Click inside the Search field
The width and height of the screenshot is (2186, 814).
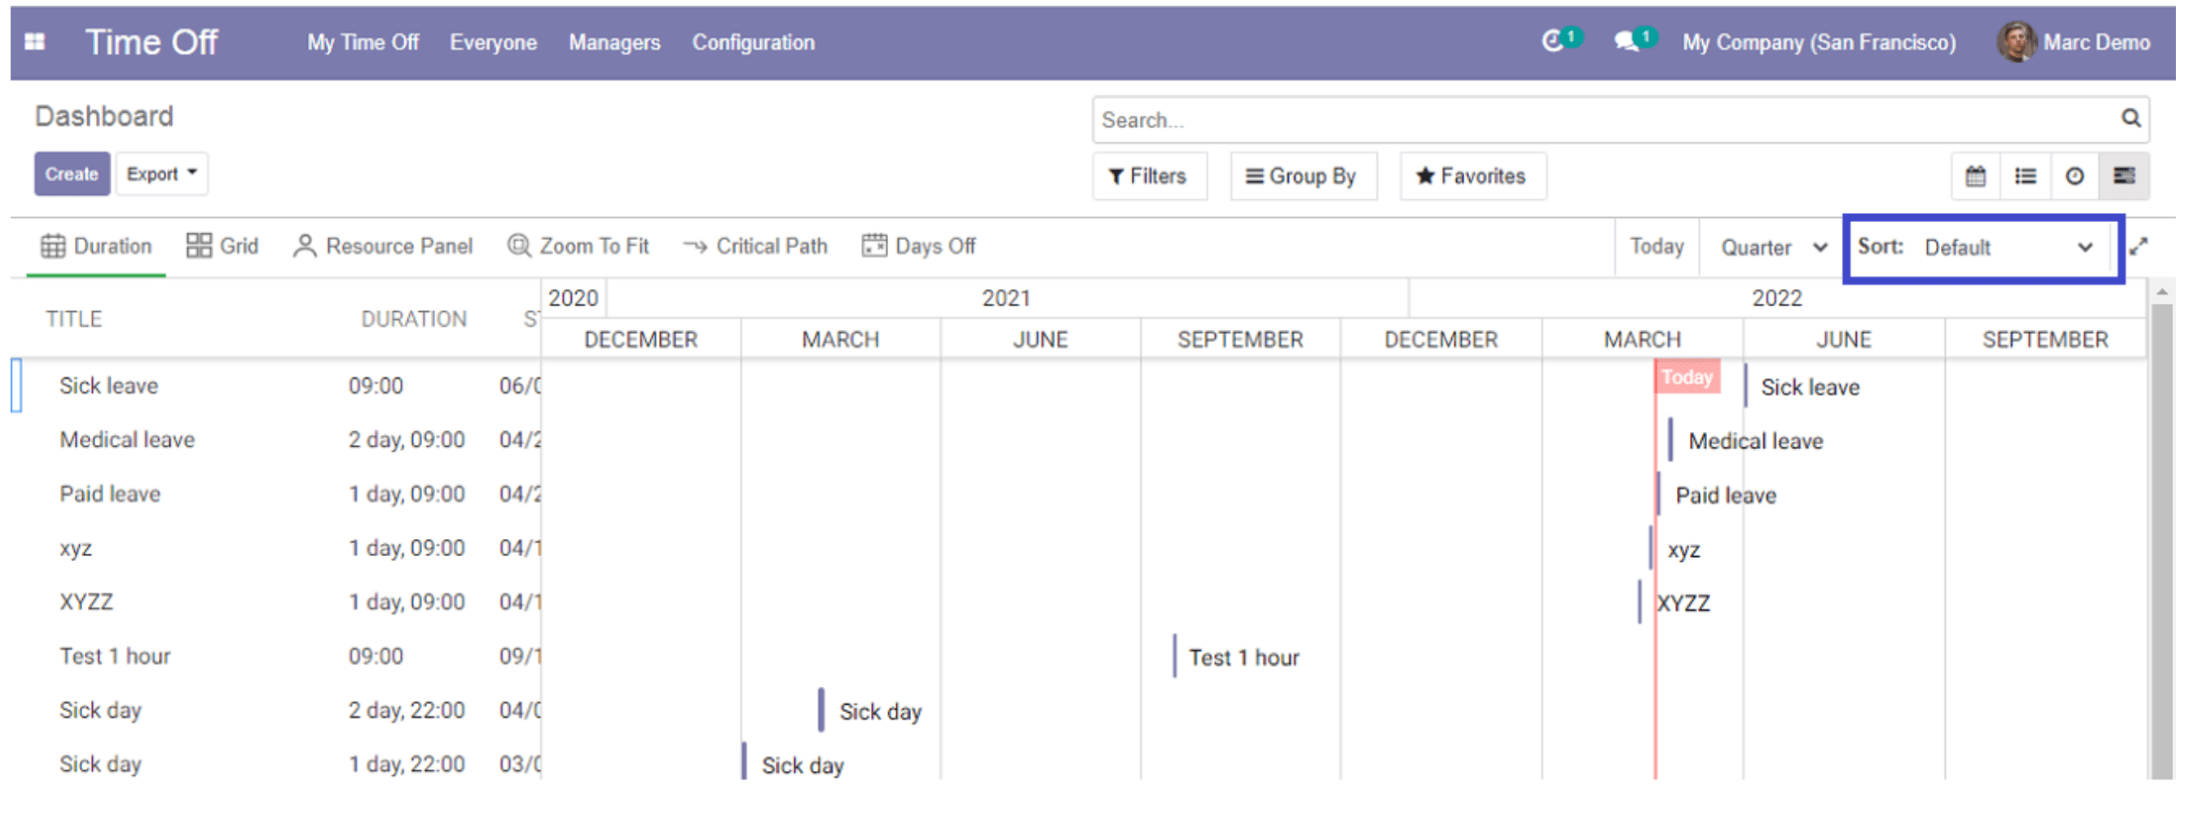pyautogui.click(x=1600, y=120)
